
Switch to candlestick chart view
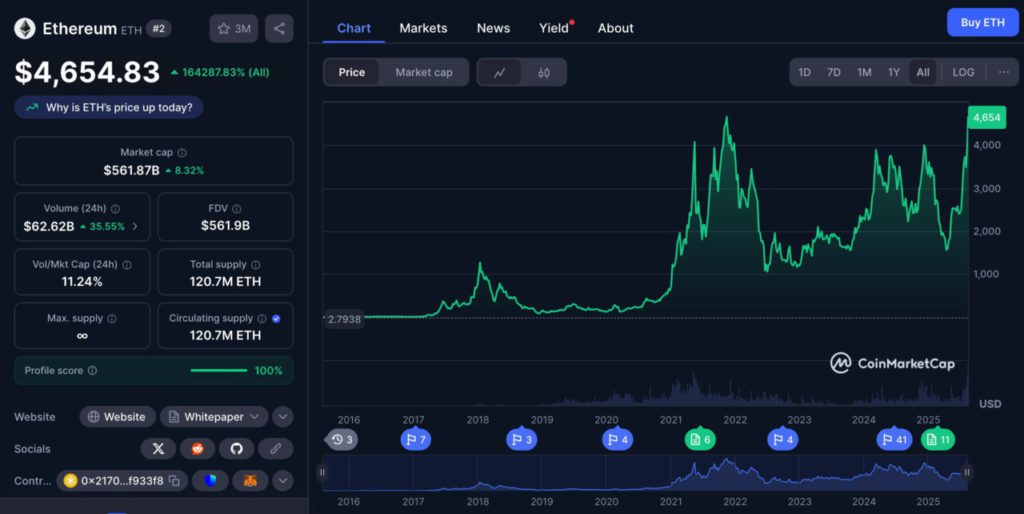click(543, 72)
